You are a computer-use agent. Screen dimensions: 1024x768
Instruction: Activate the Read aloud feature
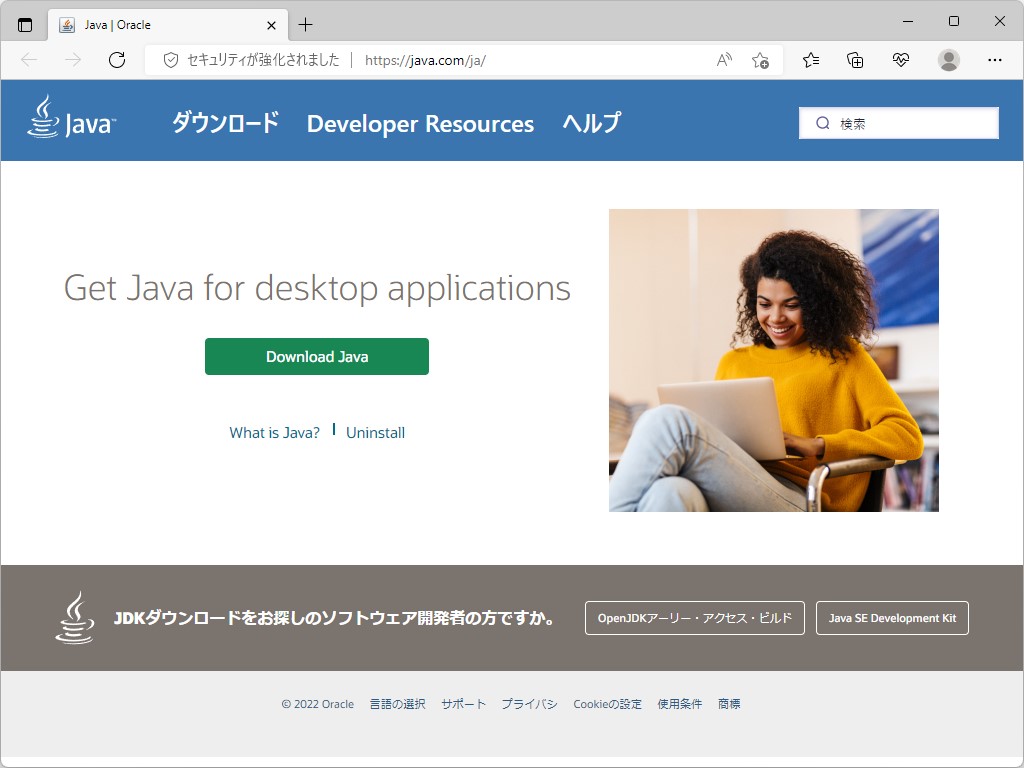click(723, 60)
